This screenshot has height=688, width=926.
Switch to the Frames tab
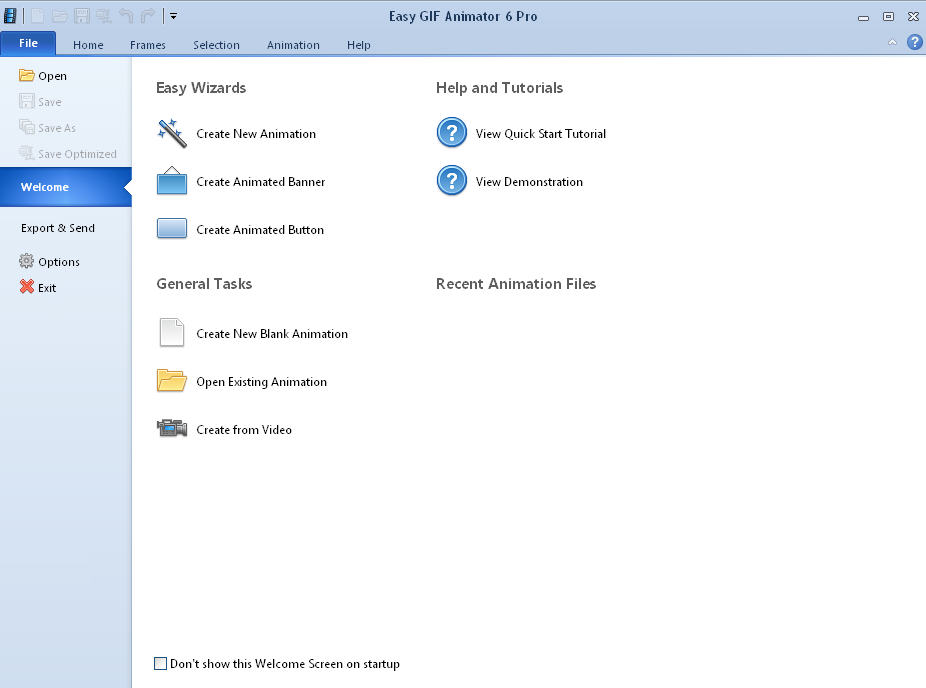point(148,45)
